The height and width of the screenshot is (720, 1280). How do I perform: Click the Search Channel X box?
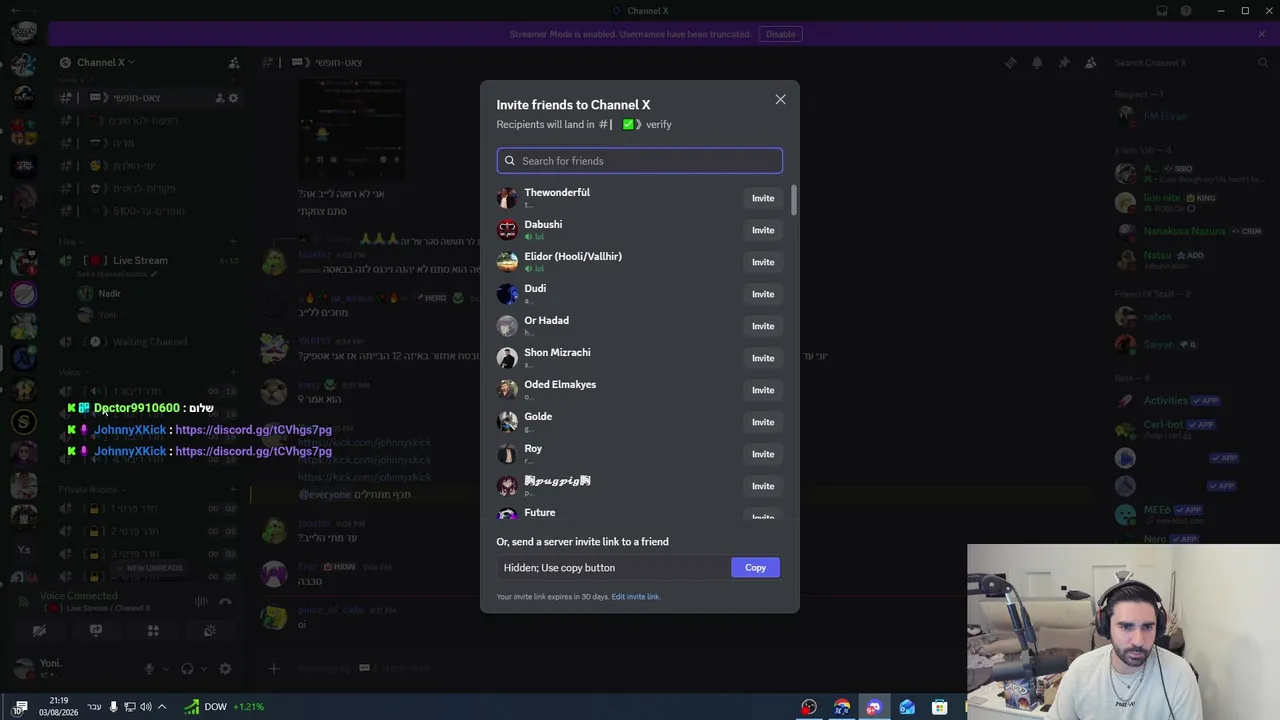pos(1190,63)
